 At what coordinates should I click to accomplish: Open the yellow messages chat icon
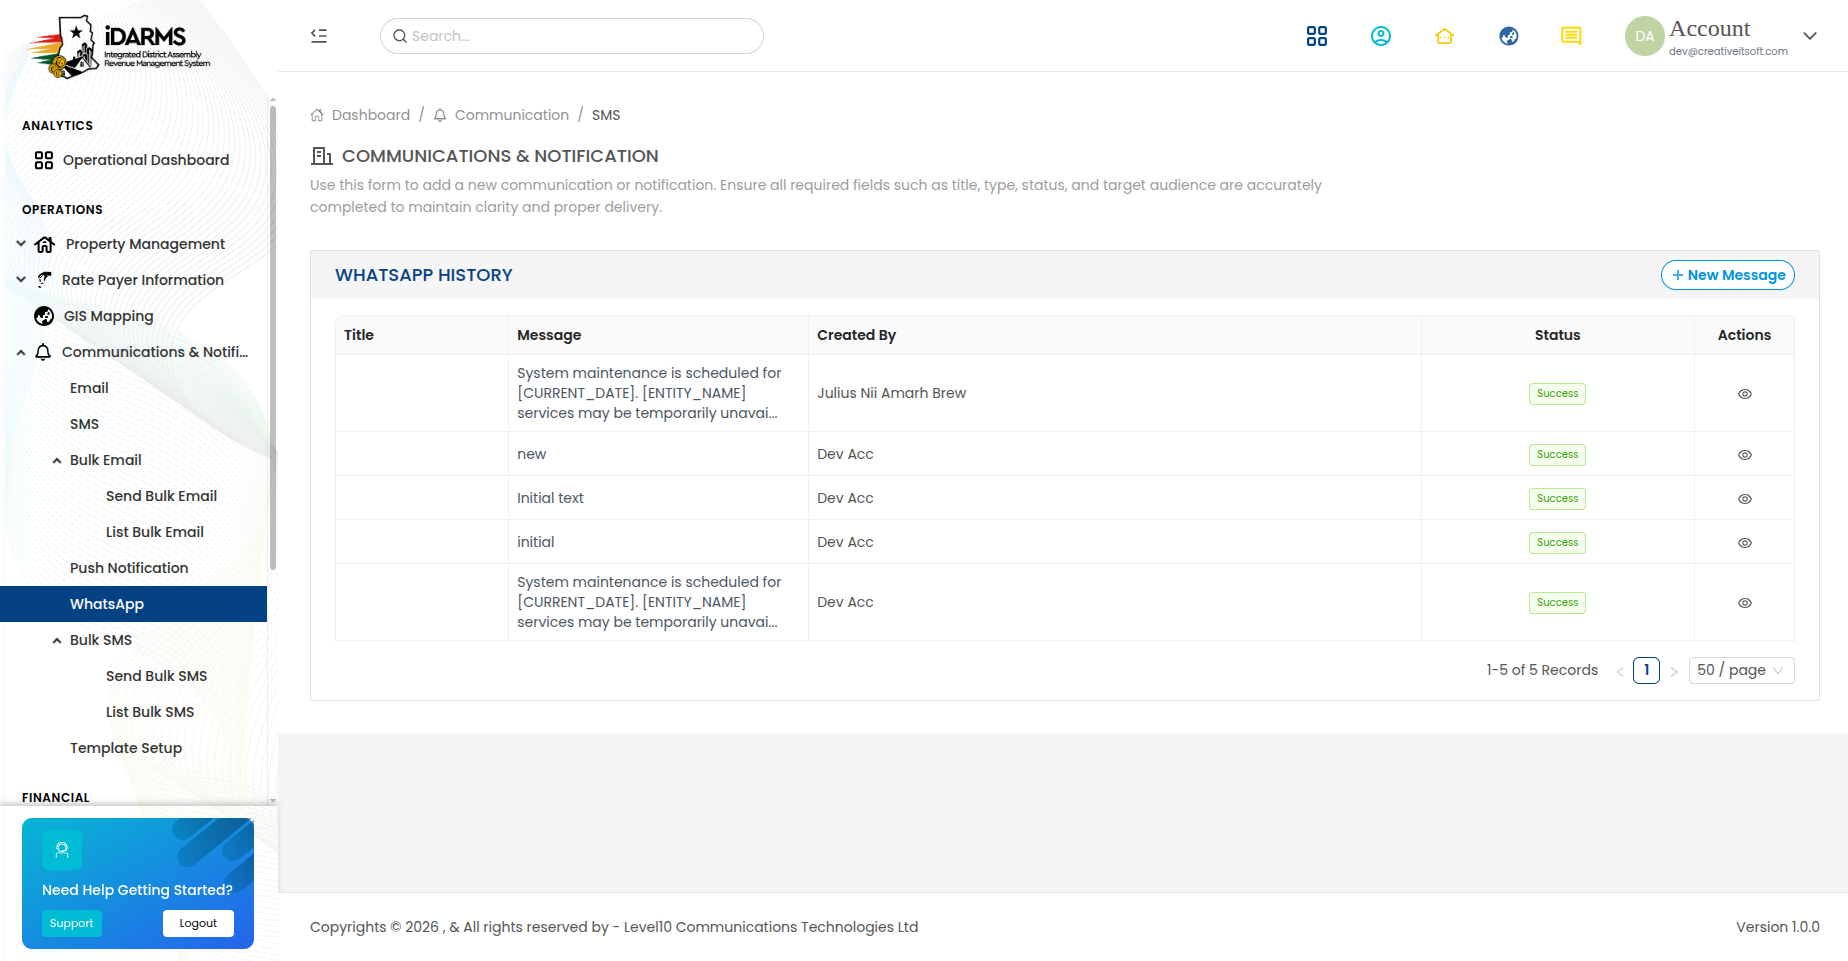click(1572, 36)
